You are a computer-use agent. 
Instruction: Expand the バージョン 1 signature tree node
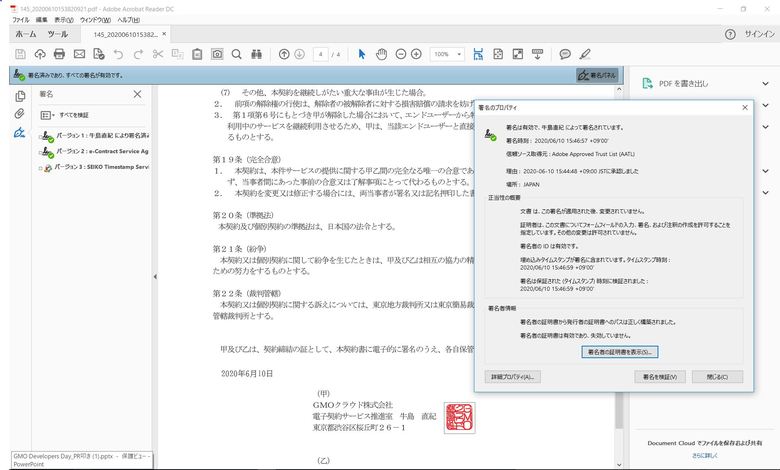tap(40, 136)
